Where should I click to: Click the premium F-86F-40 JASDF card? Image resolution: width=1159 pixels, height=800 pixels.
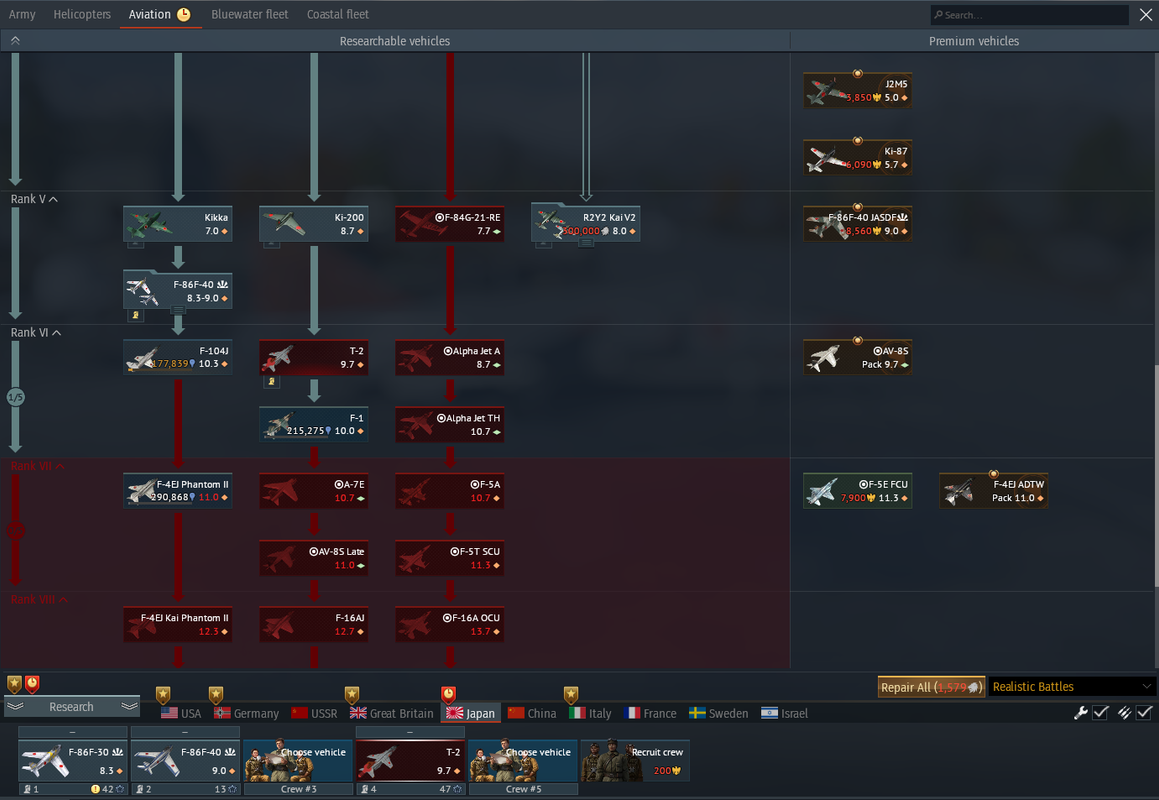[x=857, y=223]
